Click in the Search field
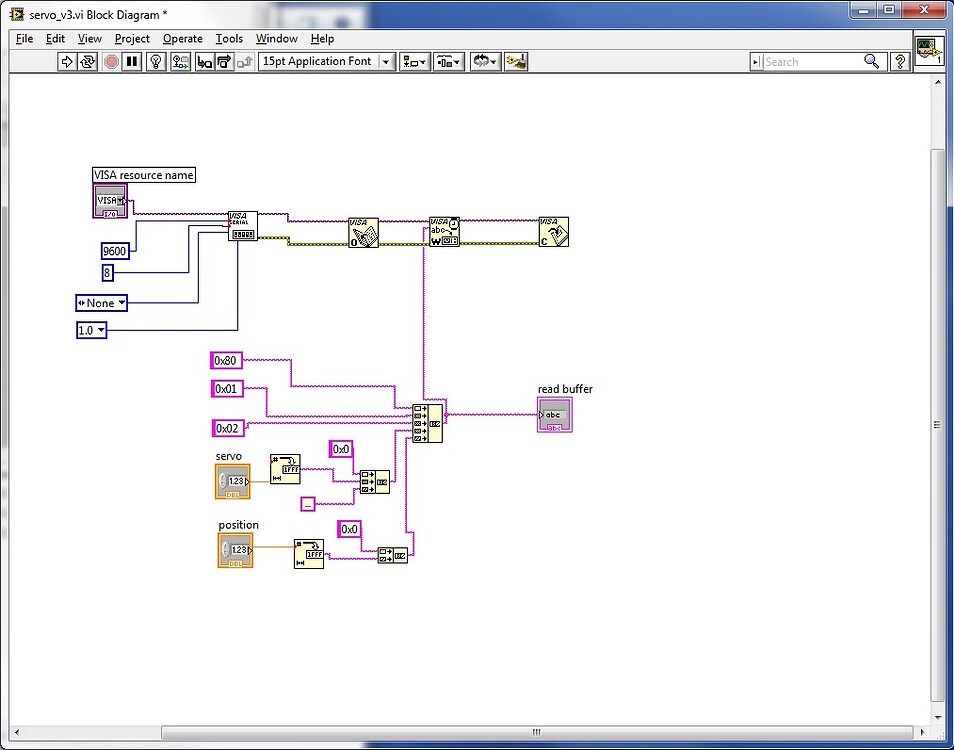 [x=812, y=62]
